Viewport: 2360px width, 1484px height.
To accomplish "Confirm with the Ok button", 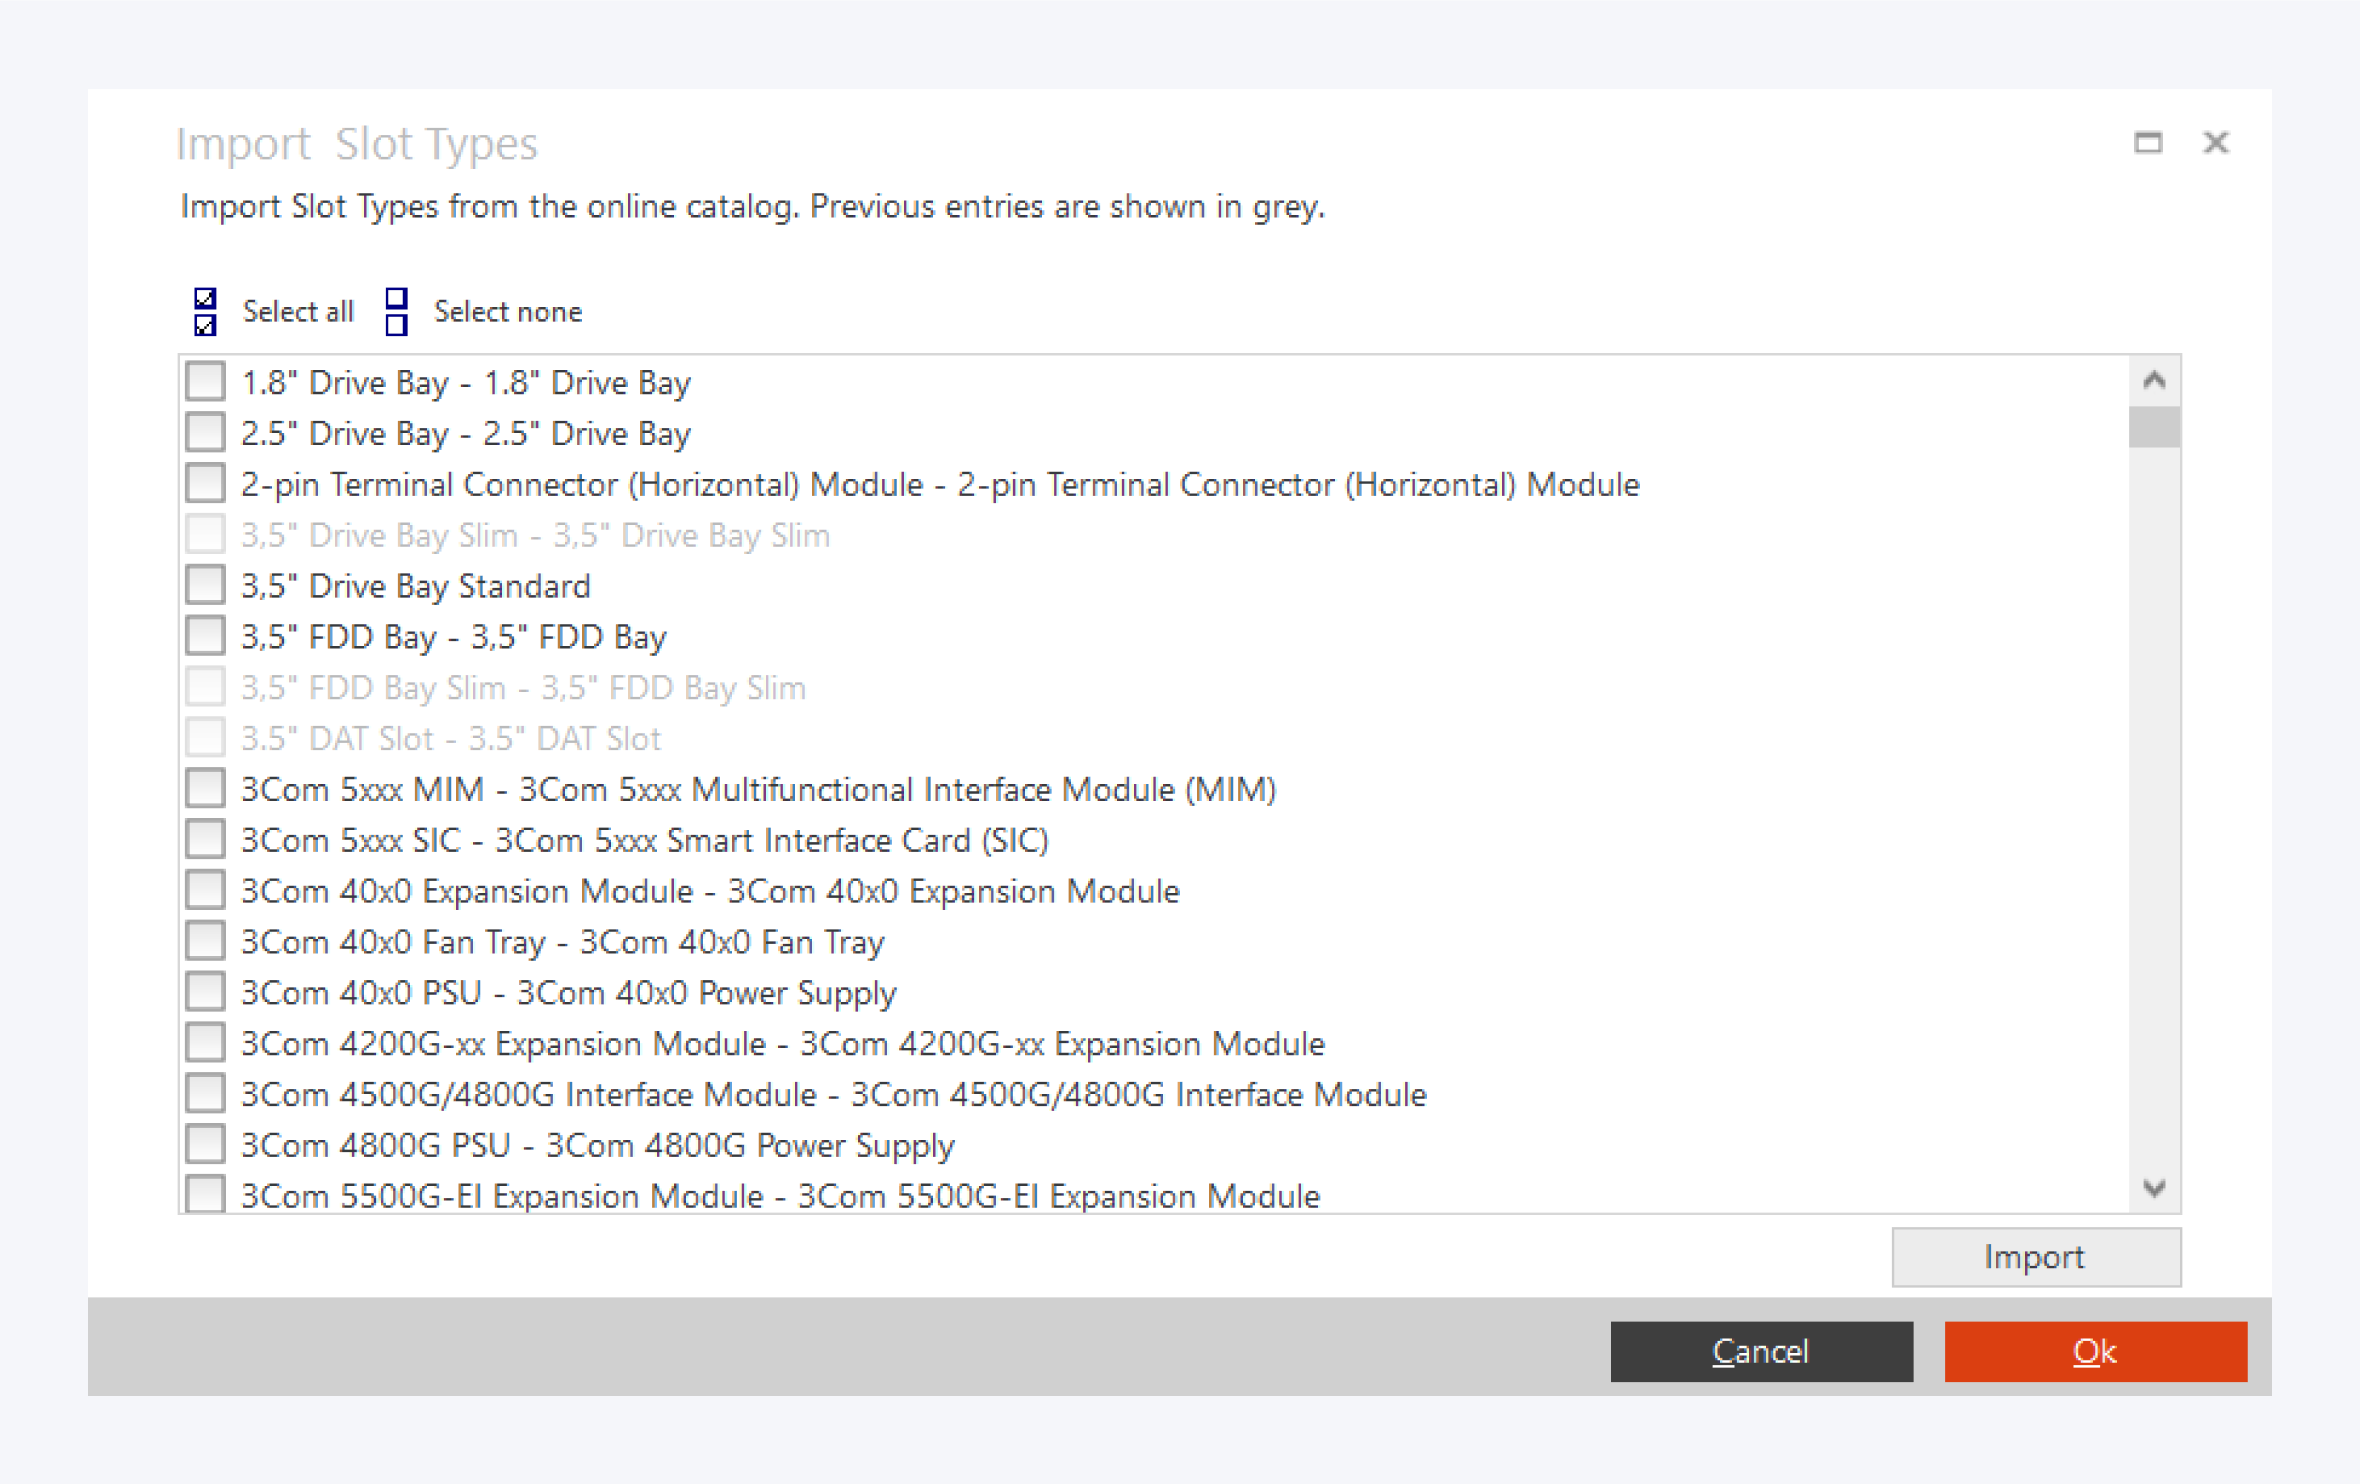I will 2095,1352.
